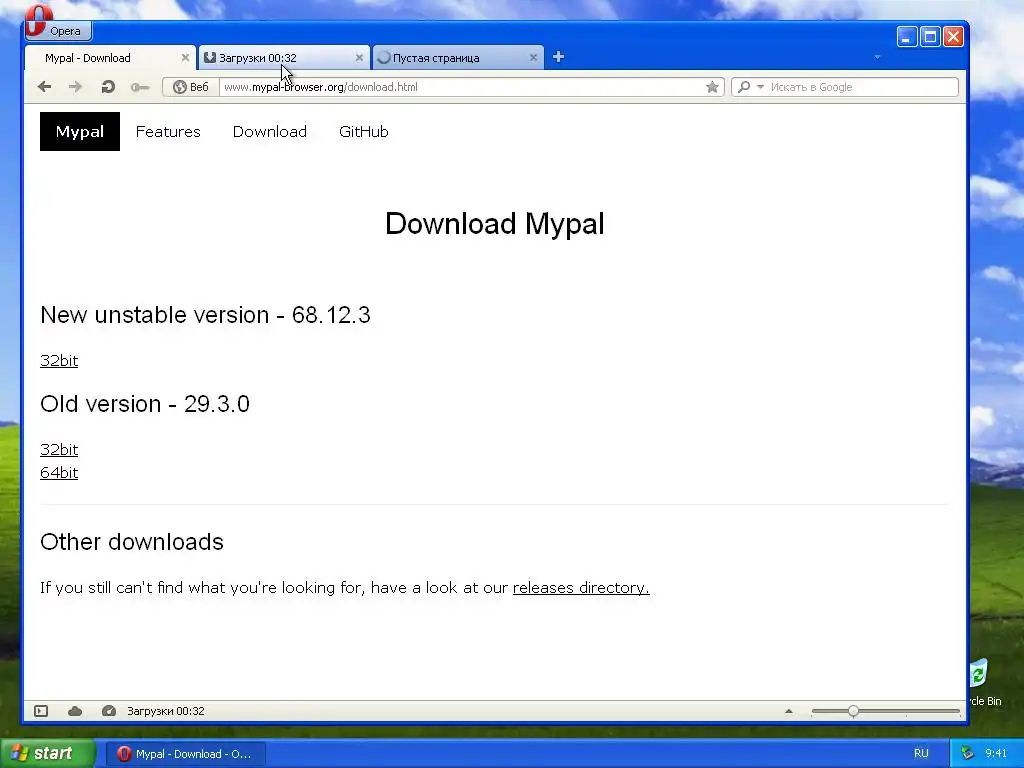Open the Opera main menu button
Screen dimensions: 1024x768
[x=58, y=30]
